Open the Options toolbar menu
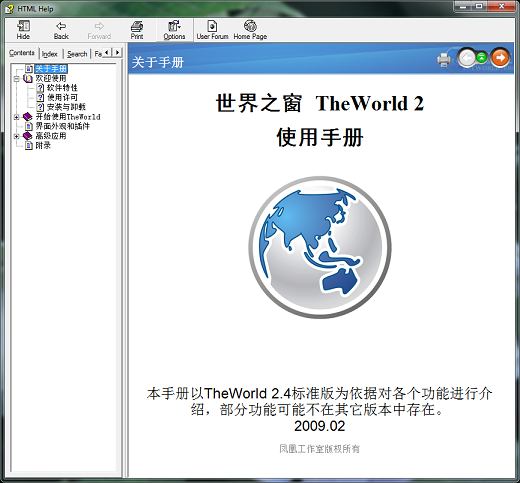 click(174, 30)
